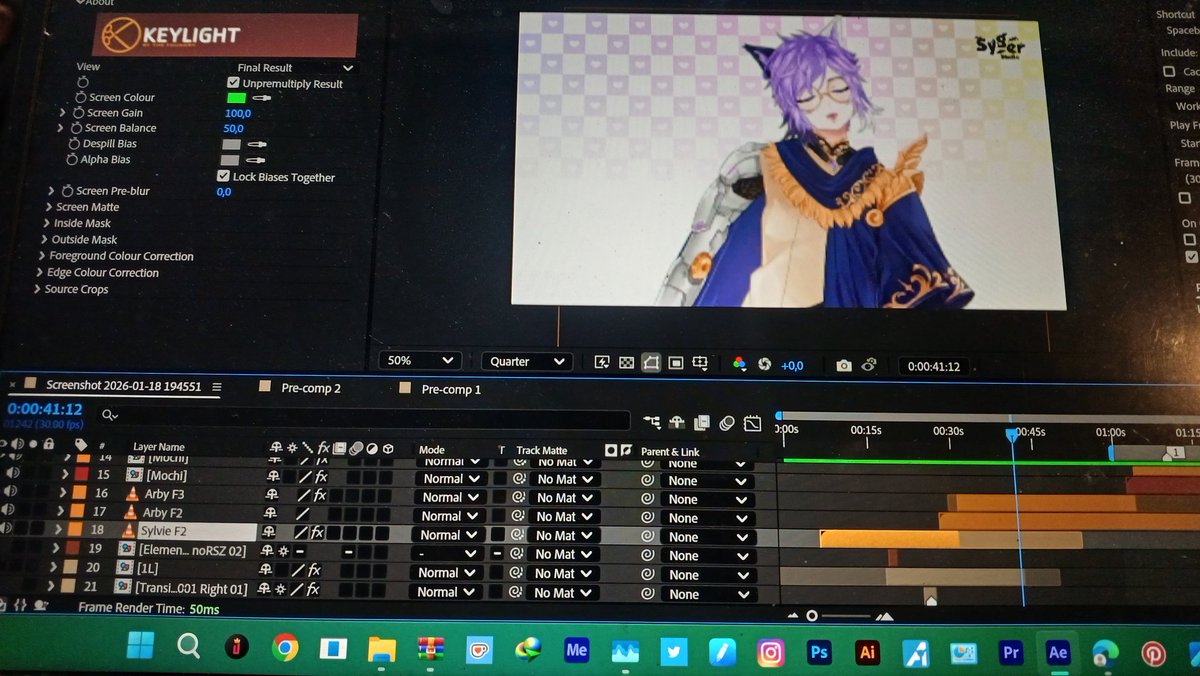Expand the Sylvie F2 layer properties
Image resolution: width=1200 pixels, height=676 pixels.
(x=59, y=530)
